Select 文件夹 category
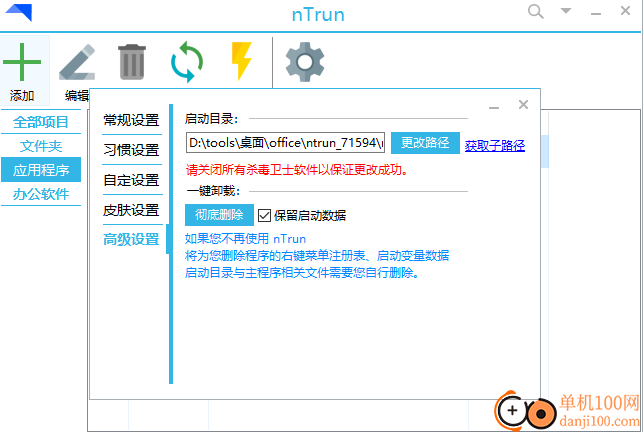This screenshot has width=643, height=432. pyautogui.click(x=41, y=146)
